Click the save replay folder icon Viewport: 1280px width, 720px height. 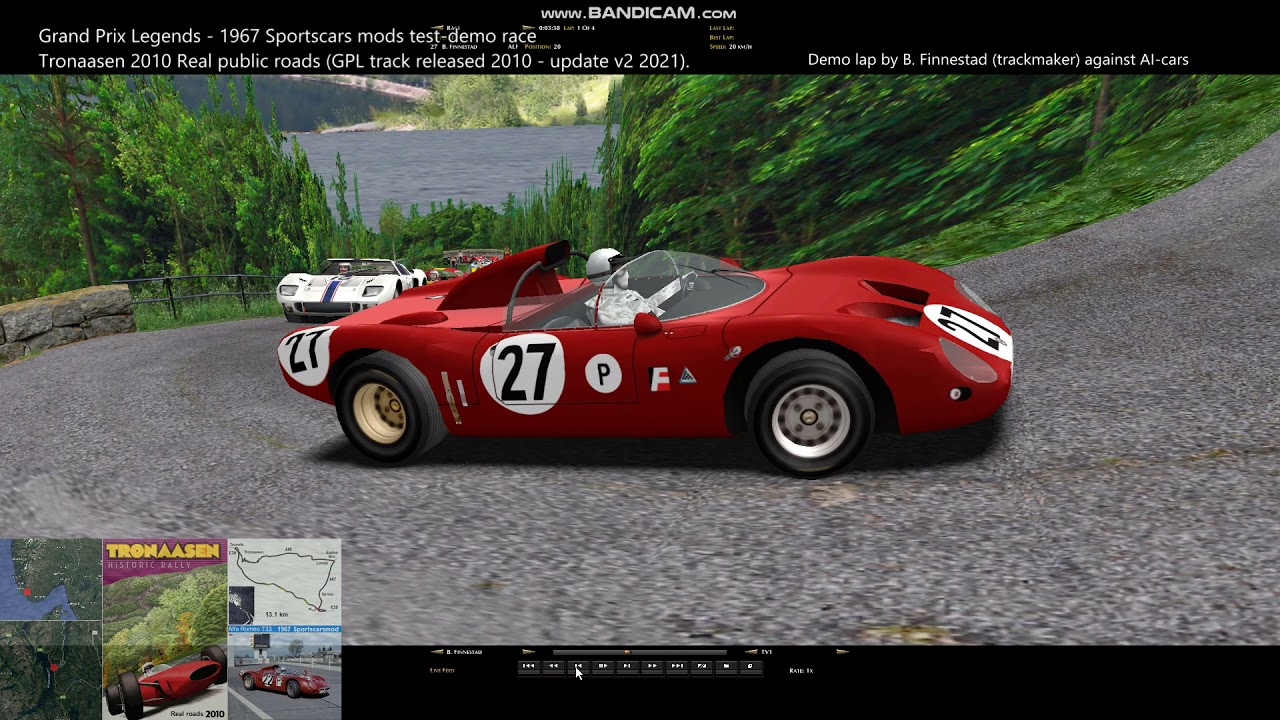(x=726, y=666)
